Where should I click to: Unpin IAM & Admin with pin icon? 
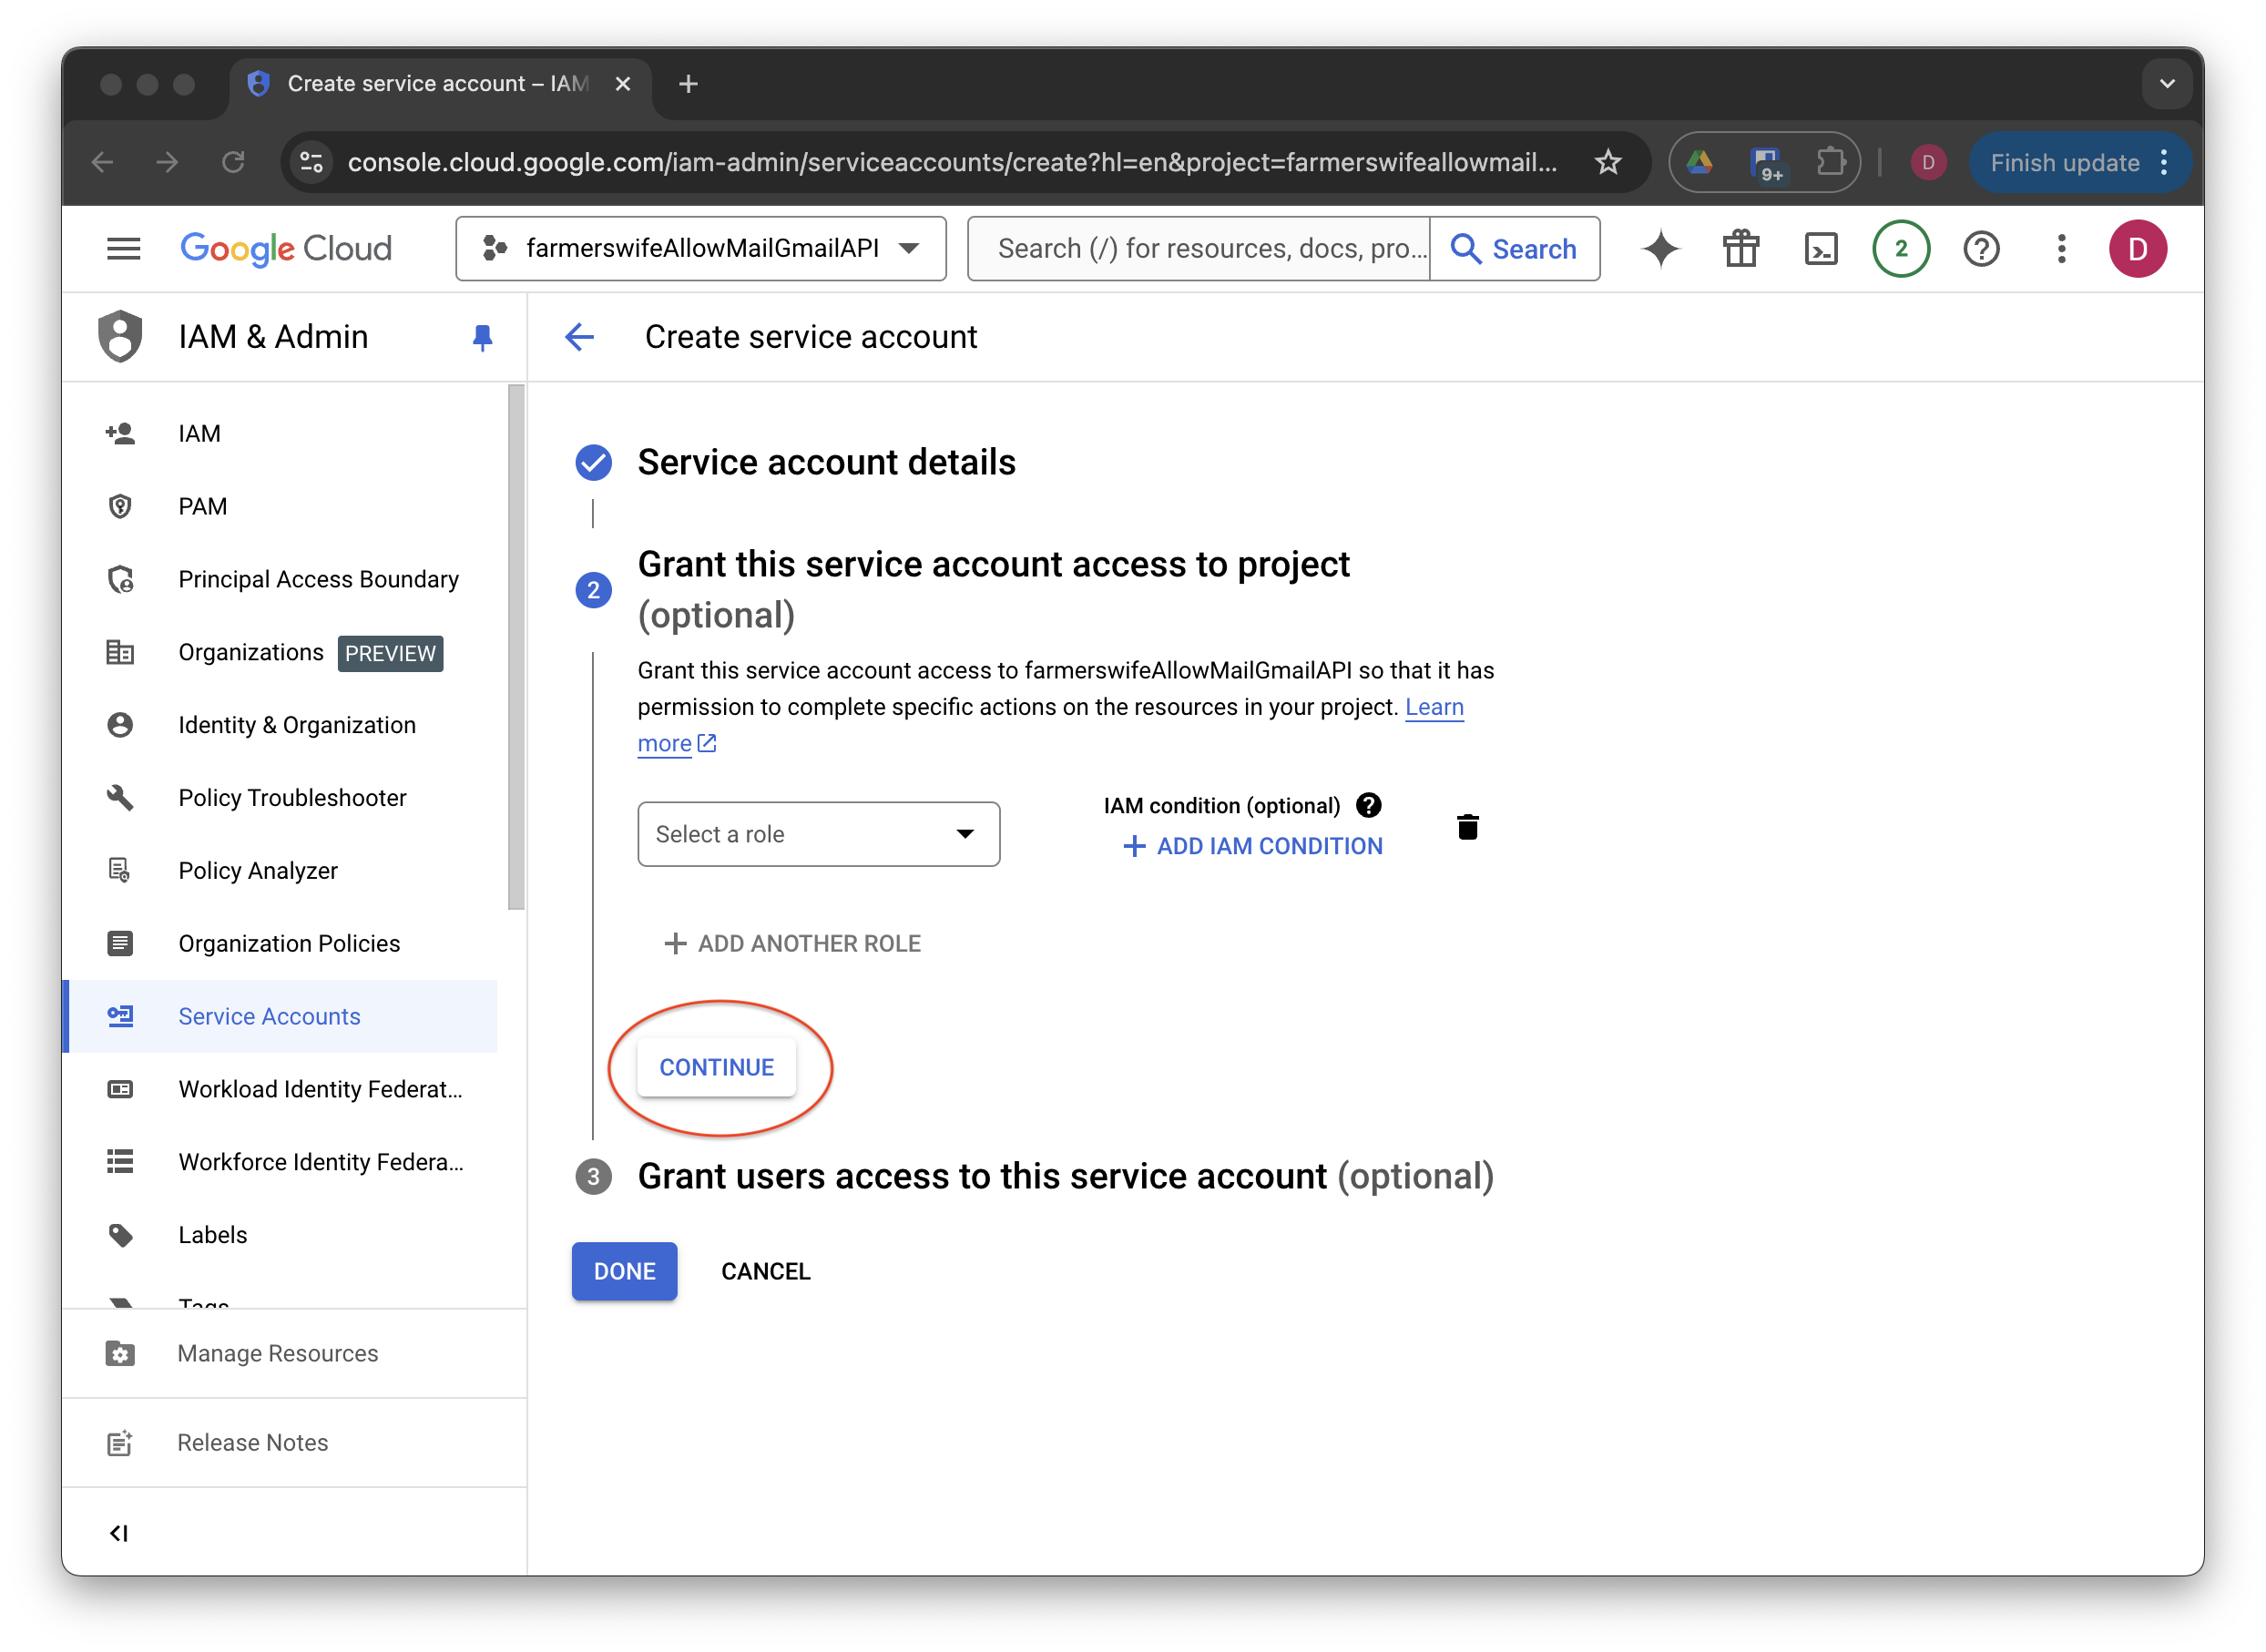[x=482, y=338]
